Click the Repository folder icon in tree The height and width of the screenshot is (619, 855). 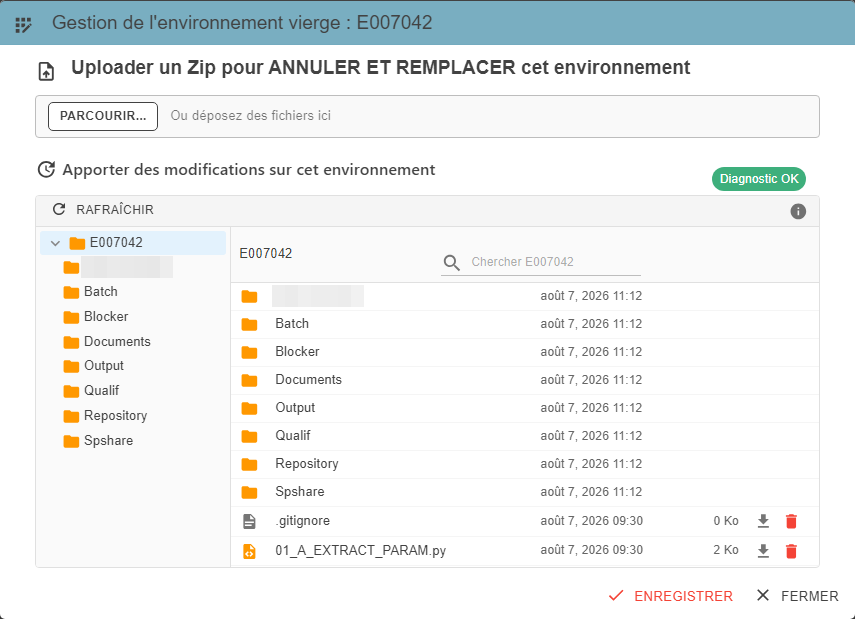[71, 416]
